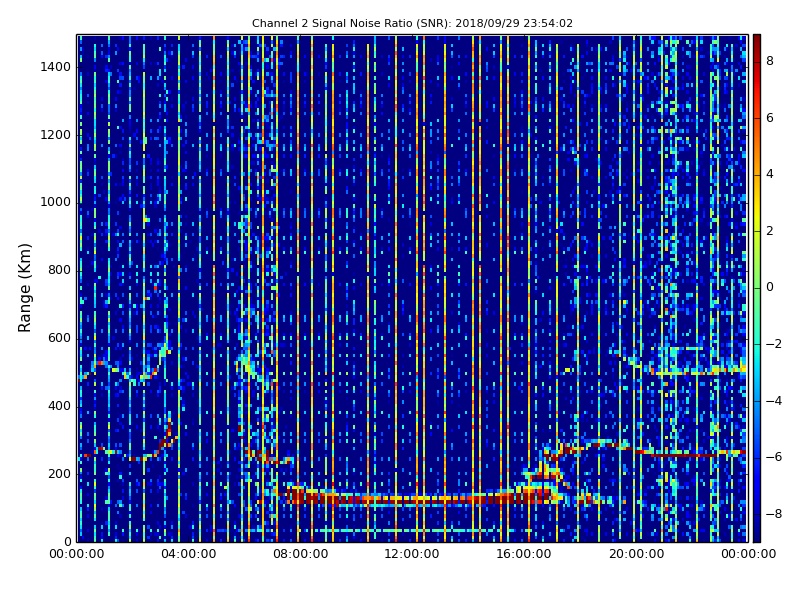The height and width of the screenshot is (600, 800).
Task: Click the colorbar label 6
Action: [770, 117]
